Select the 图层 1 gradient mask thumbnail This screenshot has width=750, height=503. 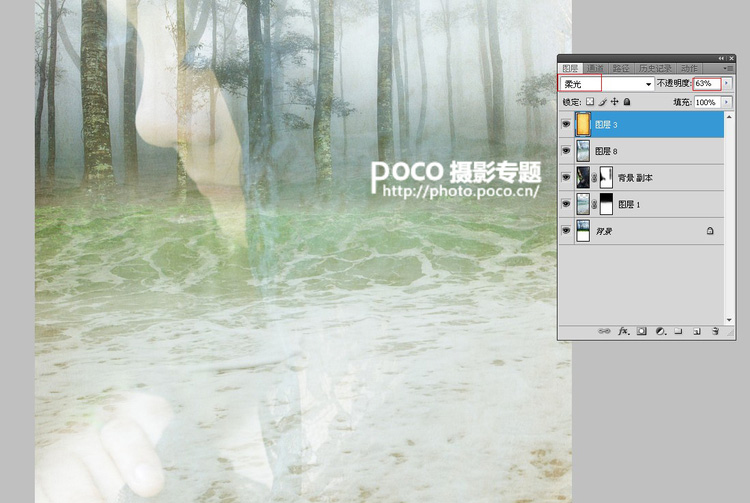(606, 204)
